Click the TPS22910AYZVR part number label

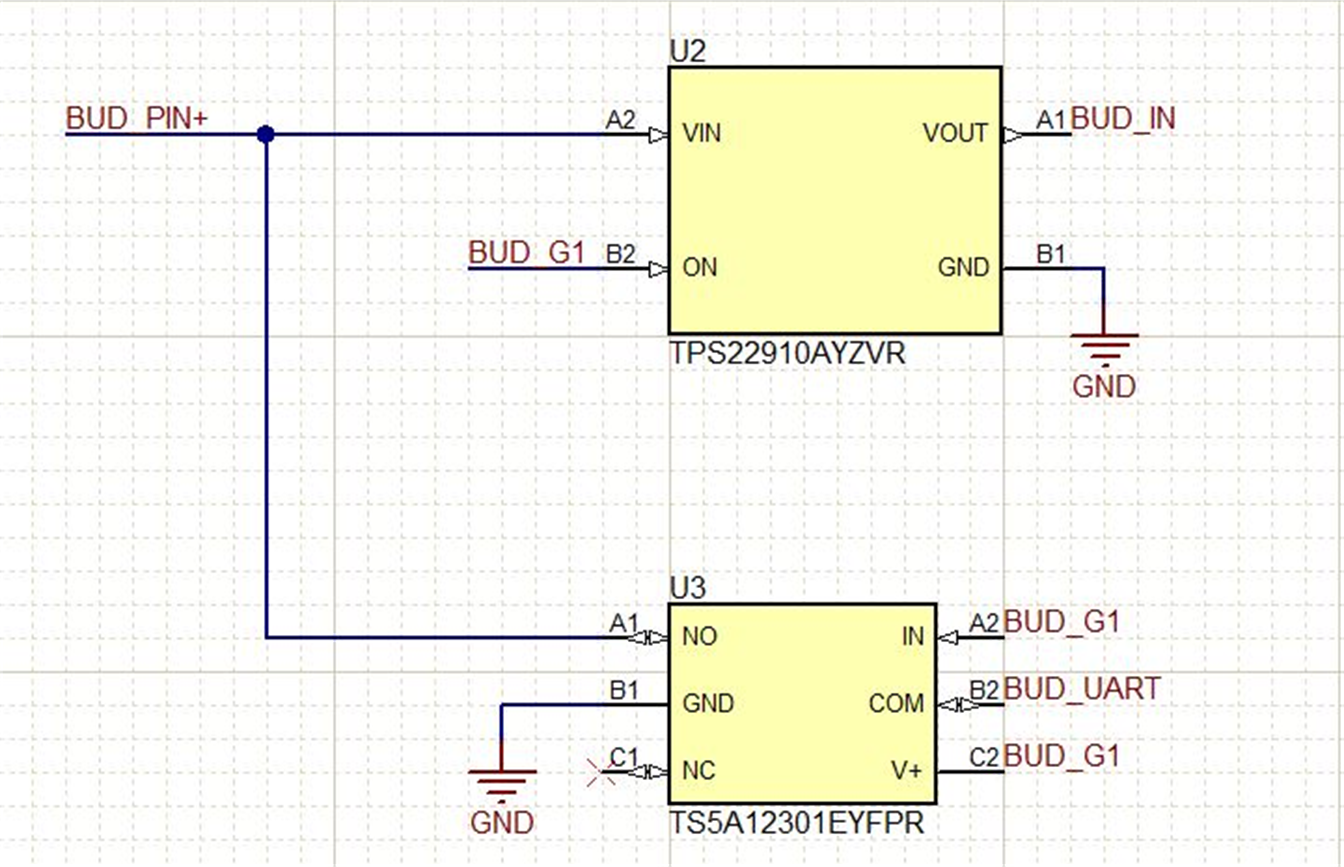click(x=788, y=352)
